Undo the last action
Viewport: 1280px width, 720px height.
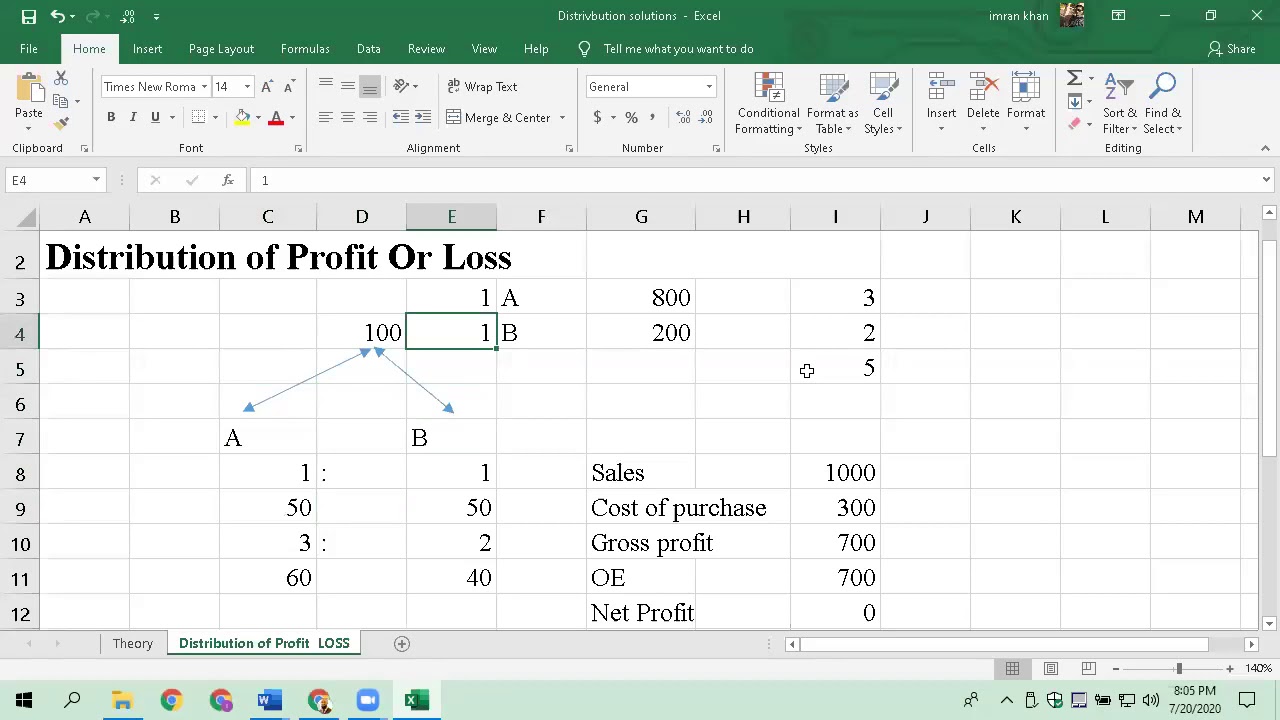click(x=58, y=16)
